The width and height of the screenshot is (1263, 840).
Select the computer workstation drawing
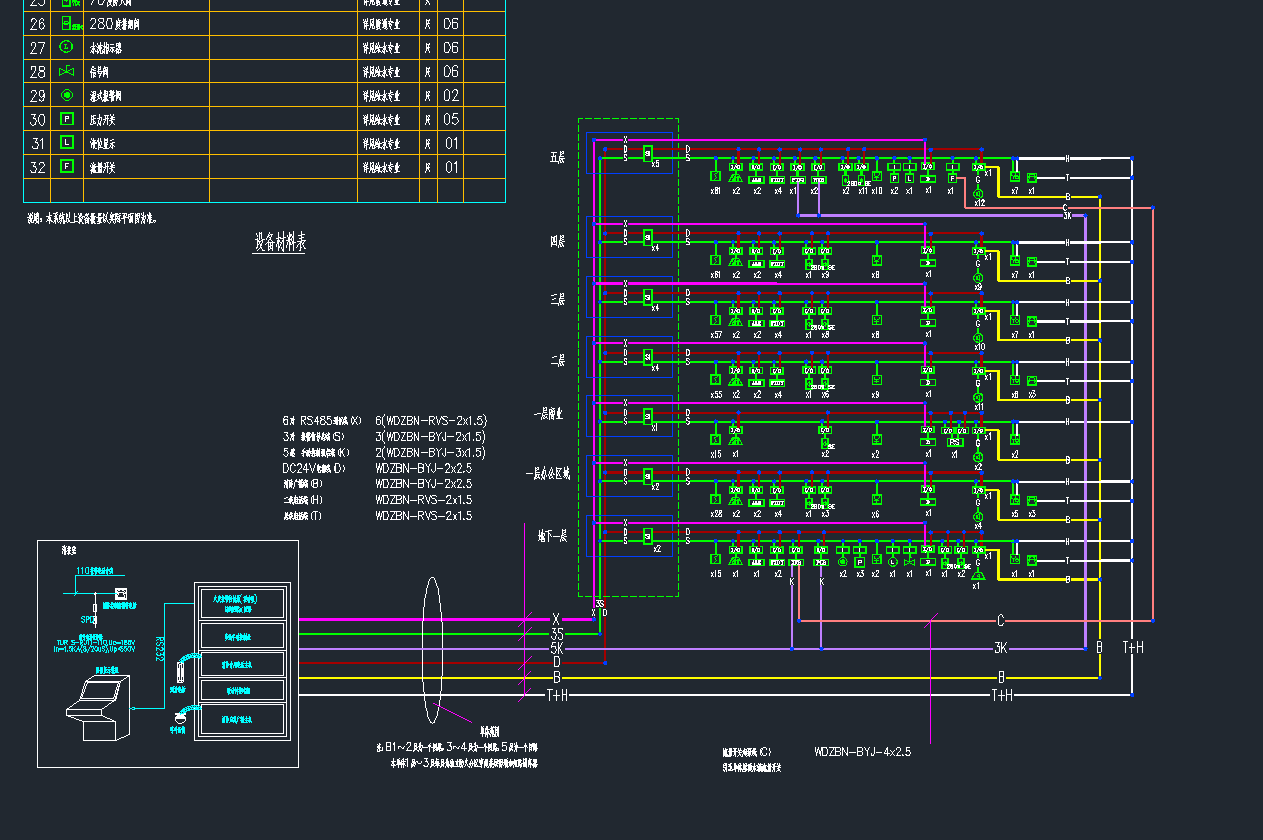point(98,709)
